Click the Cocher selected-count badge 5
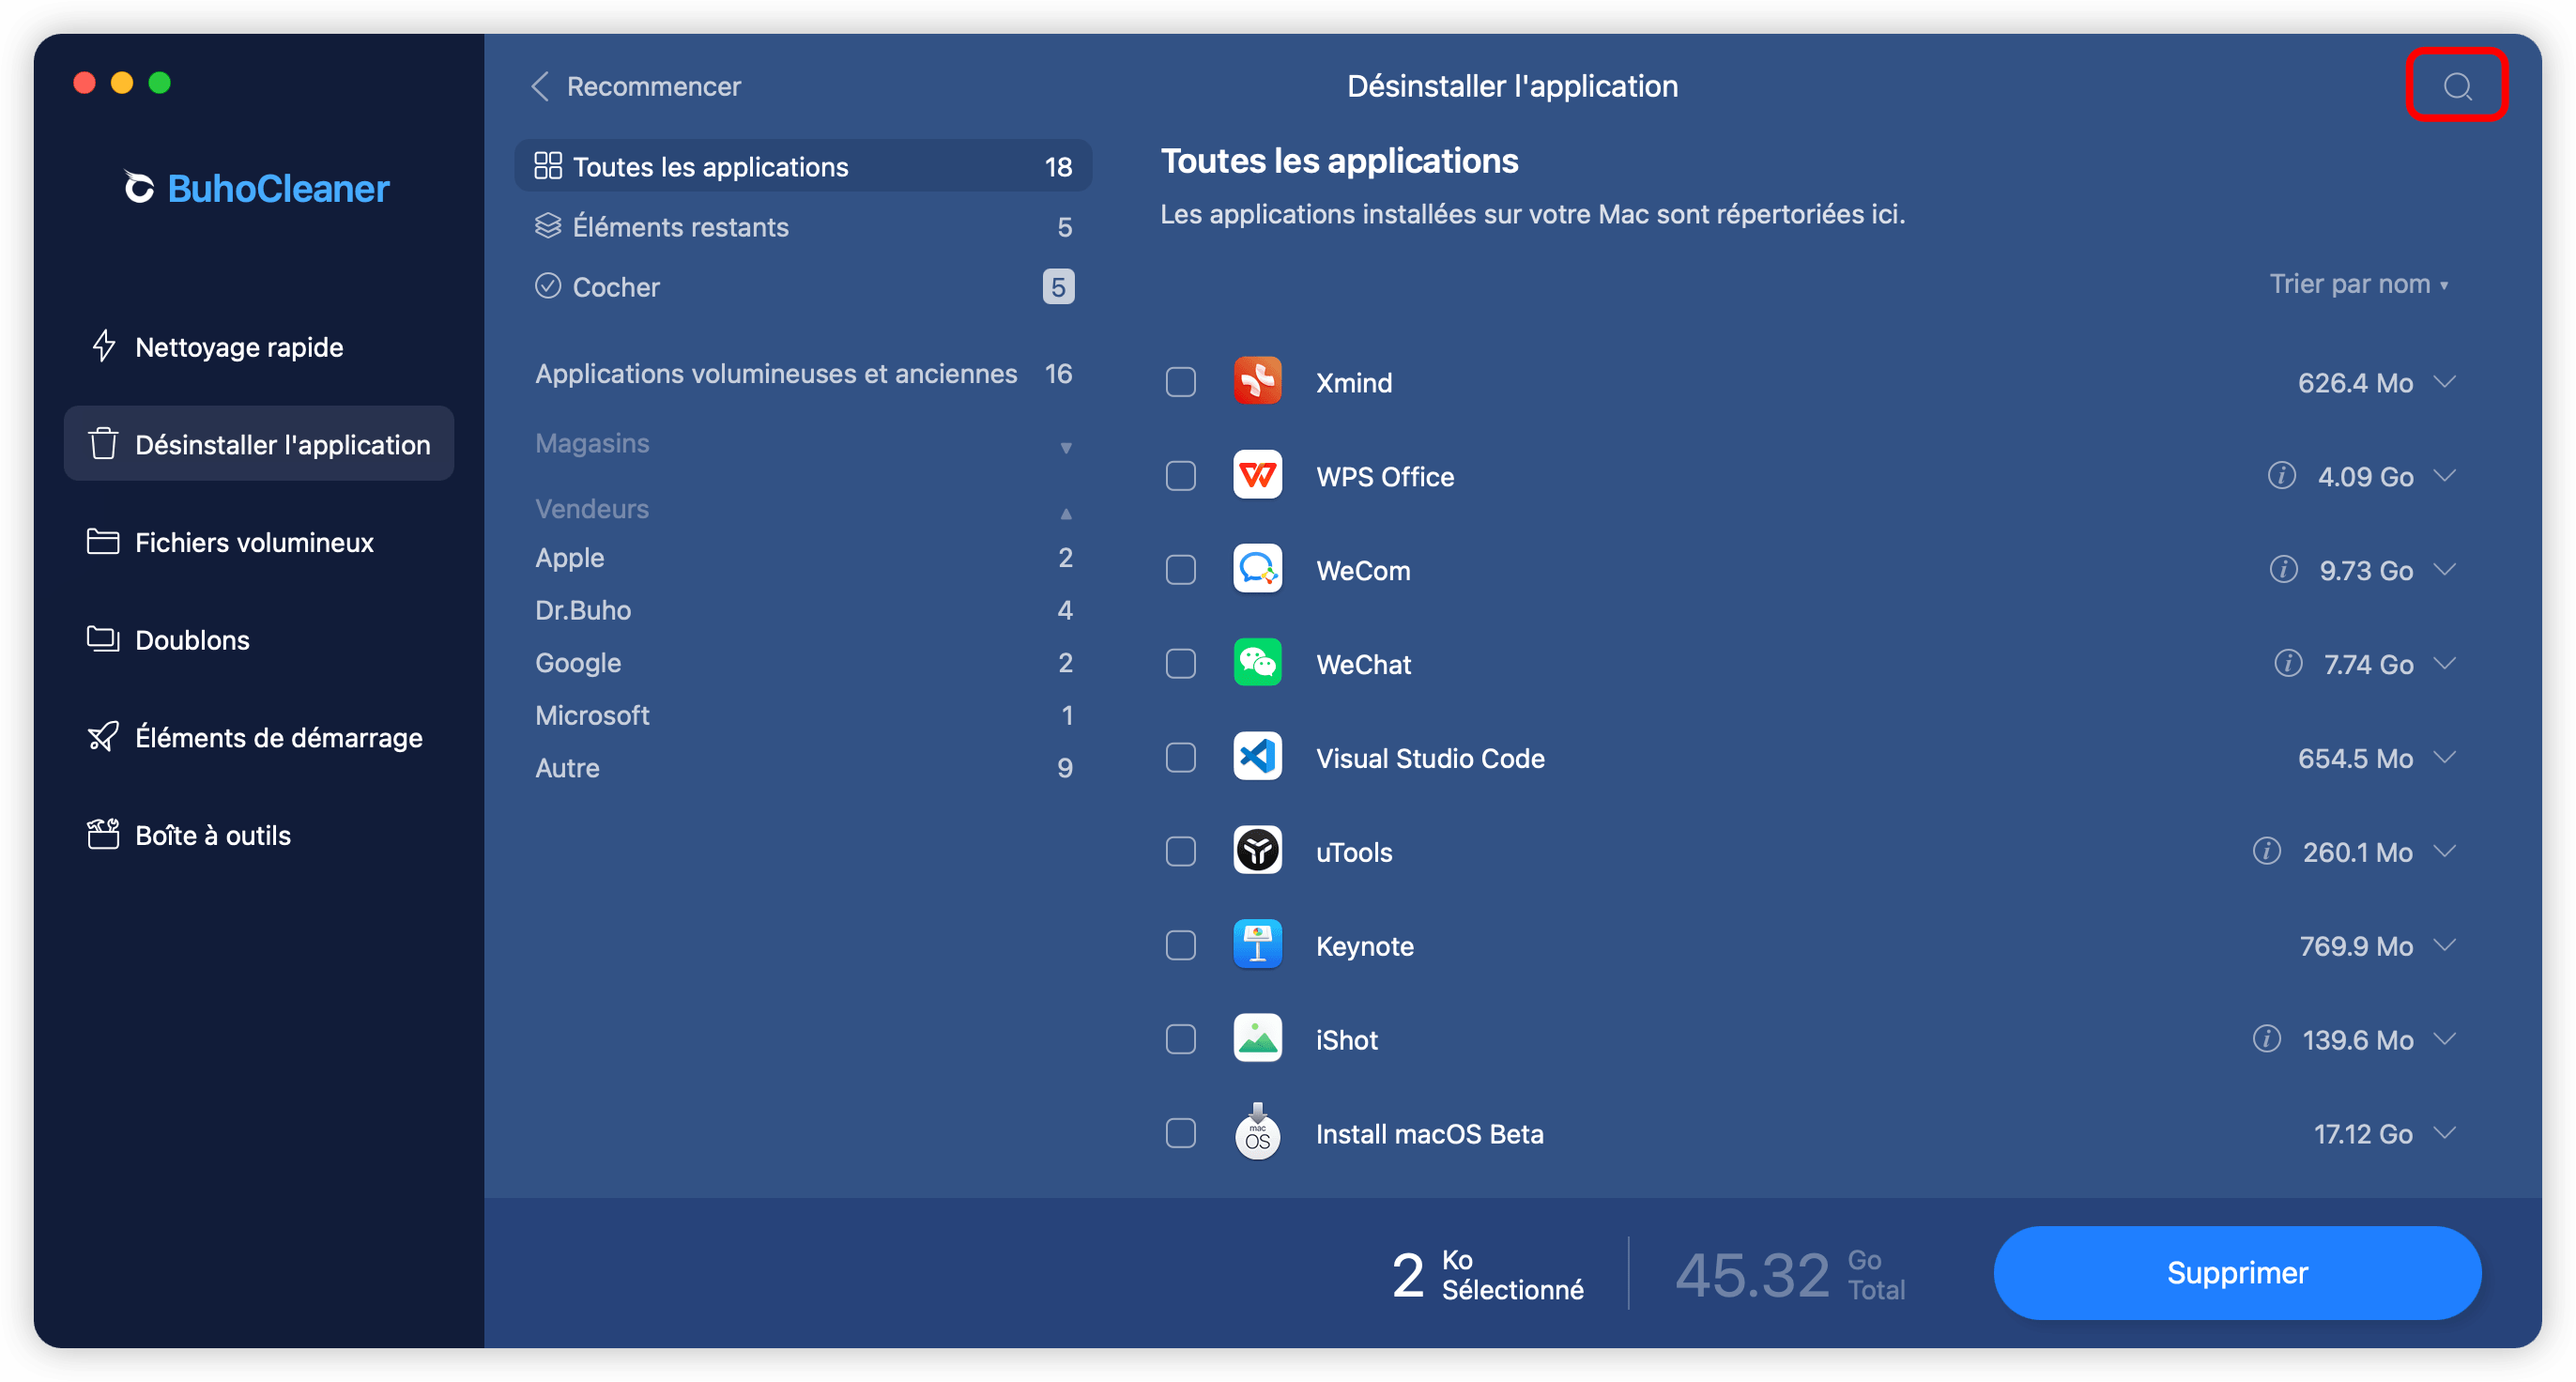Image resolution: width=2576 pixels, height=1382 pixels. 1058,287
